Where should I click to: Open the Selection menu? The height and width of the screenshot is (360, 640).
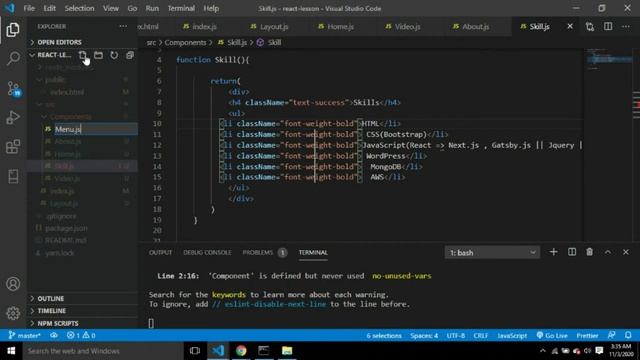(79, 8)
